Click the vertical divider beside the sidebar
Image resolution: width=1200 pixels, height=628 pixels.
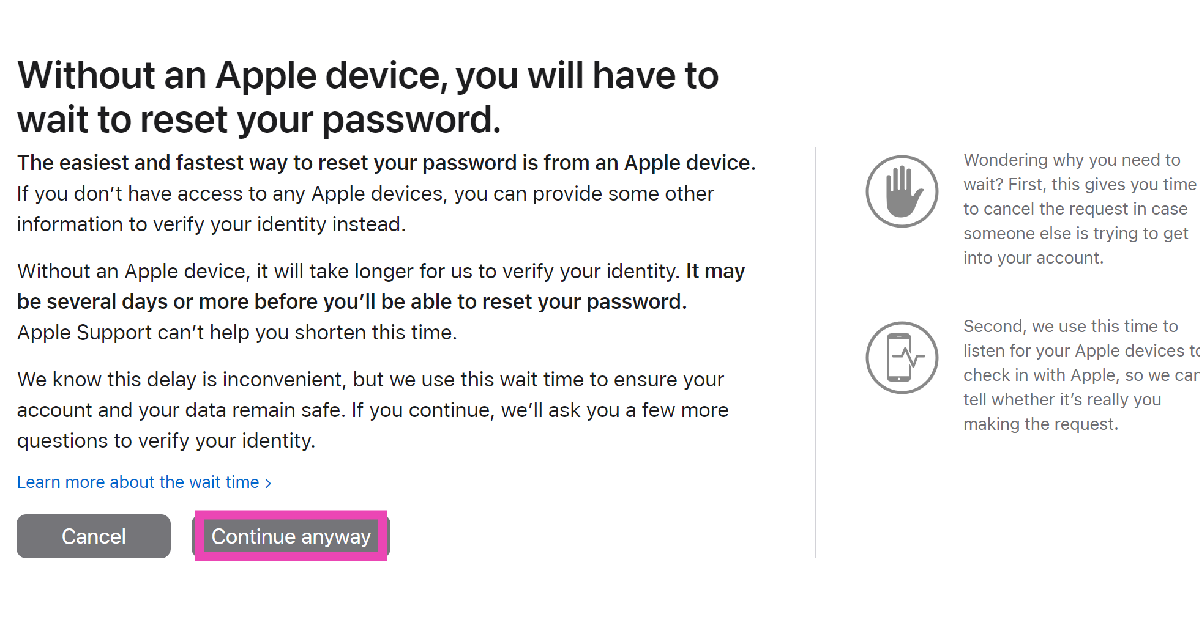tap(815, 352)
